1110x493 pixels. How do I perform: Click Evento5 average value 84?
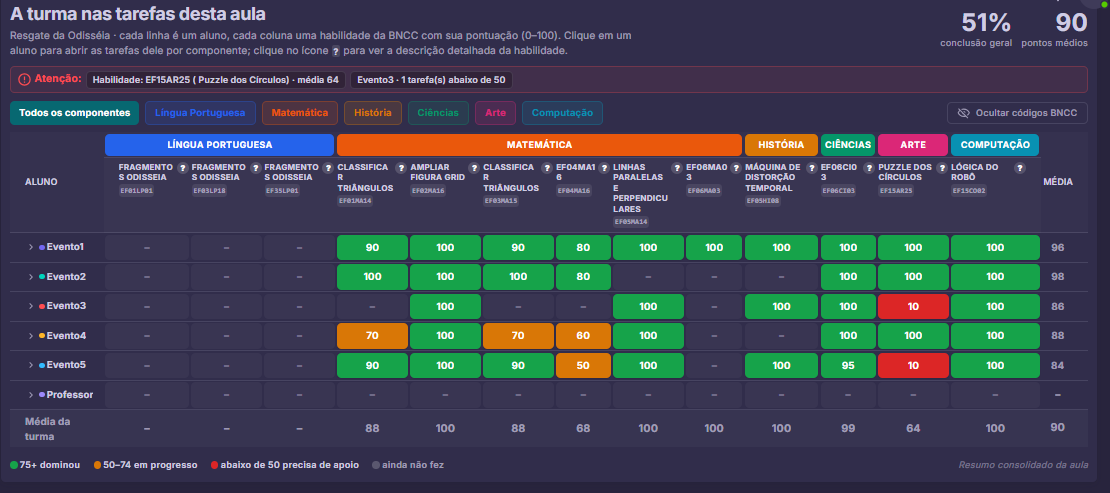coord(1058,365)
